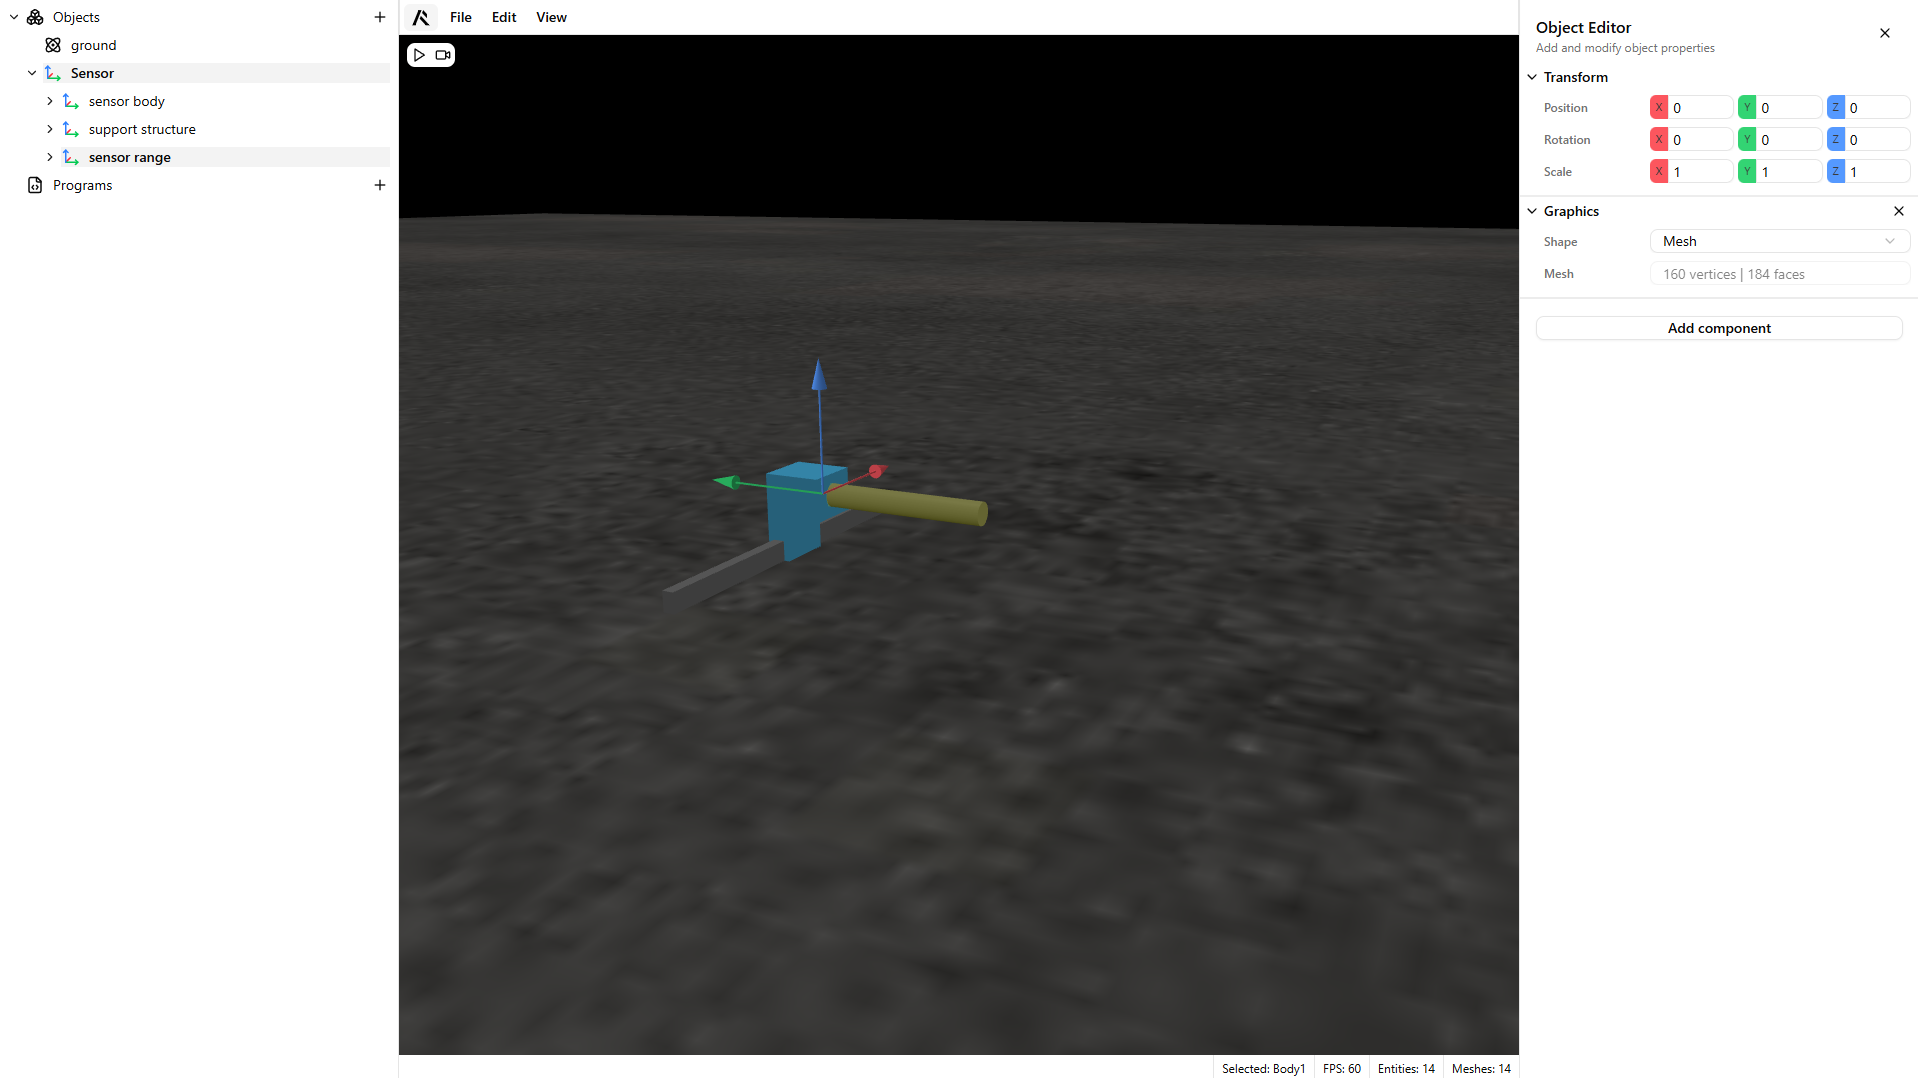Remove the Graphics component
Image resolution: width=1918 pixels, height=1078 pixels.
click(x=1898, y=211)
